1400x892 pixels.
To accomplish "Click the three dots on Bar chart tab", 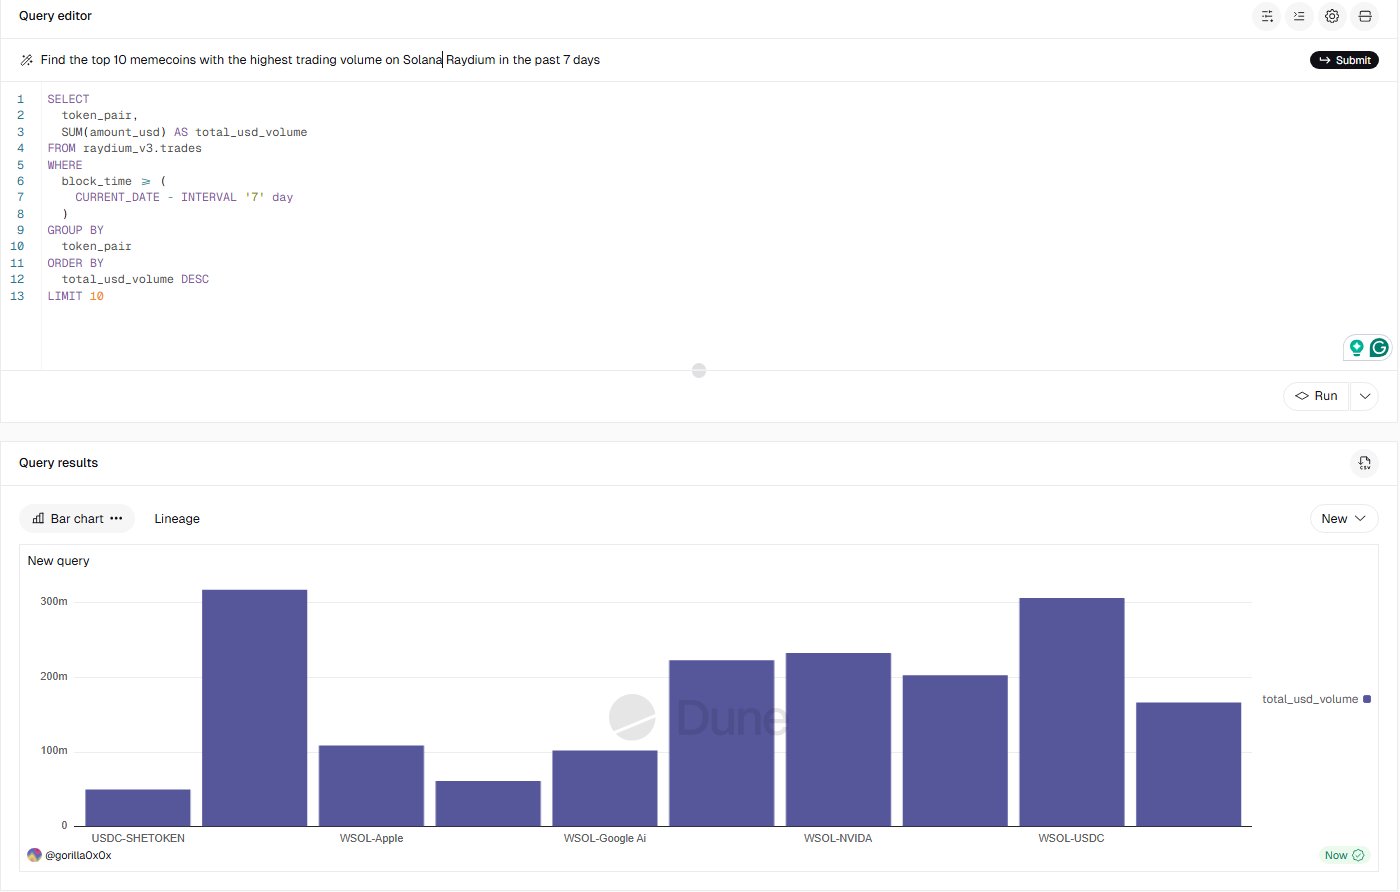I will pos(116,519).
